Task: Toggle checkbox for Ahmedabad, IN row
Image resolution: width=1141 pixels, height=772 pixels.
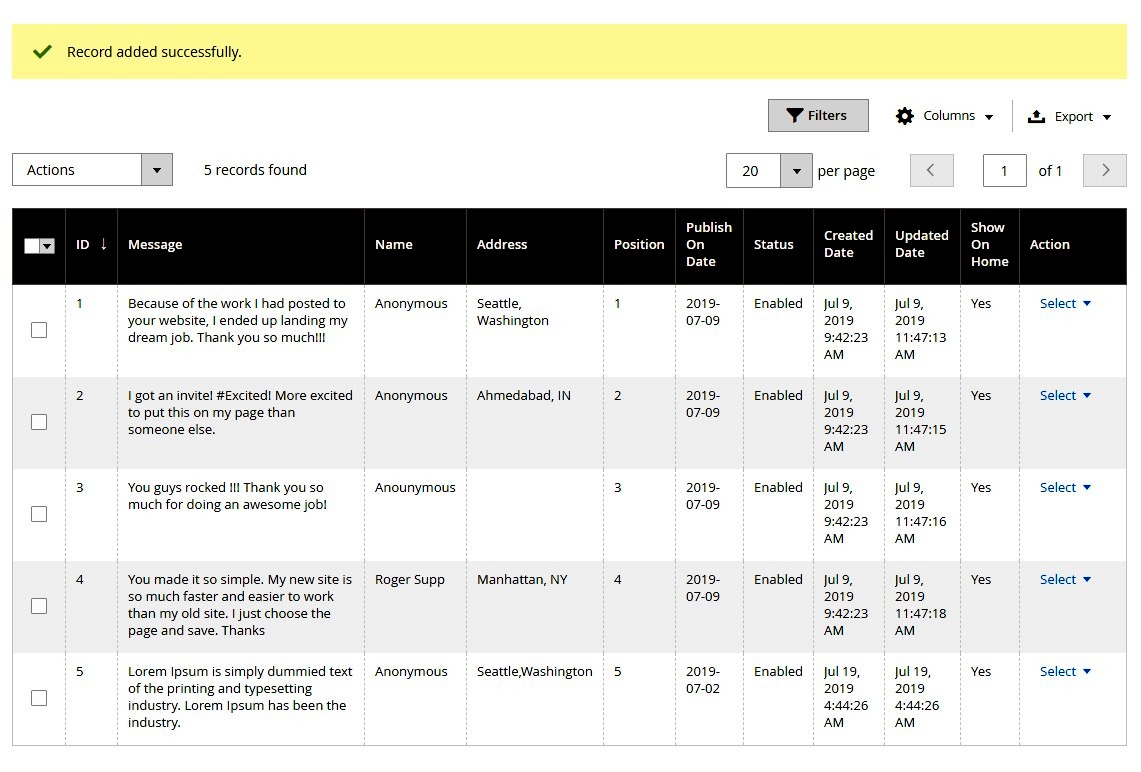Action: (39, 422)
